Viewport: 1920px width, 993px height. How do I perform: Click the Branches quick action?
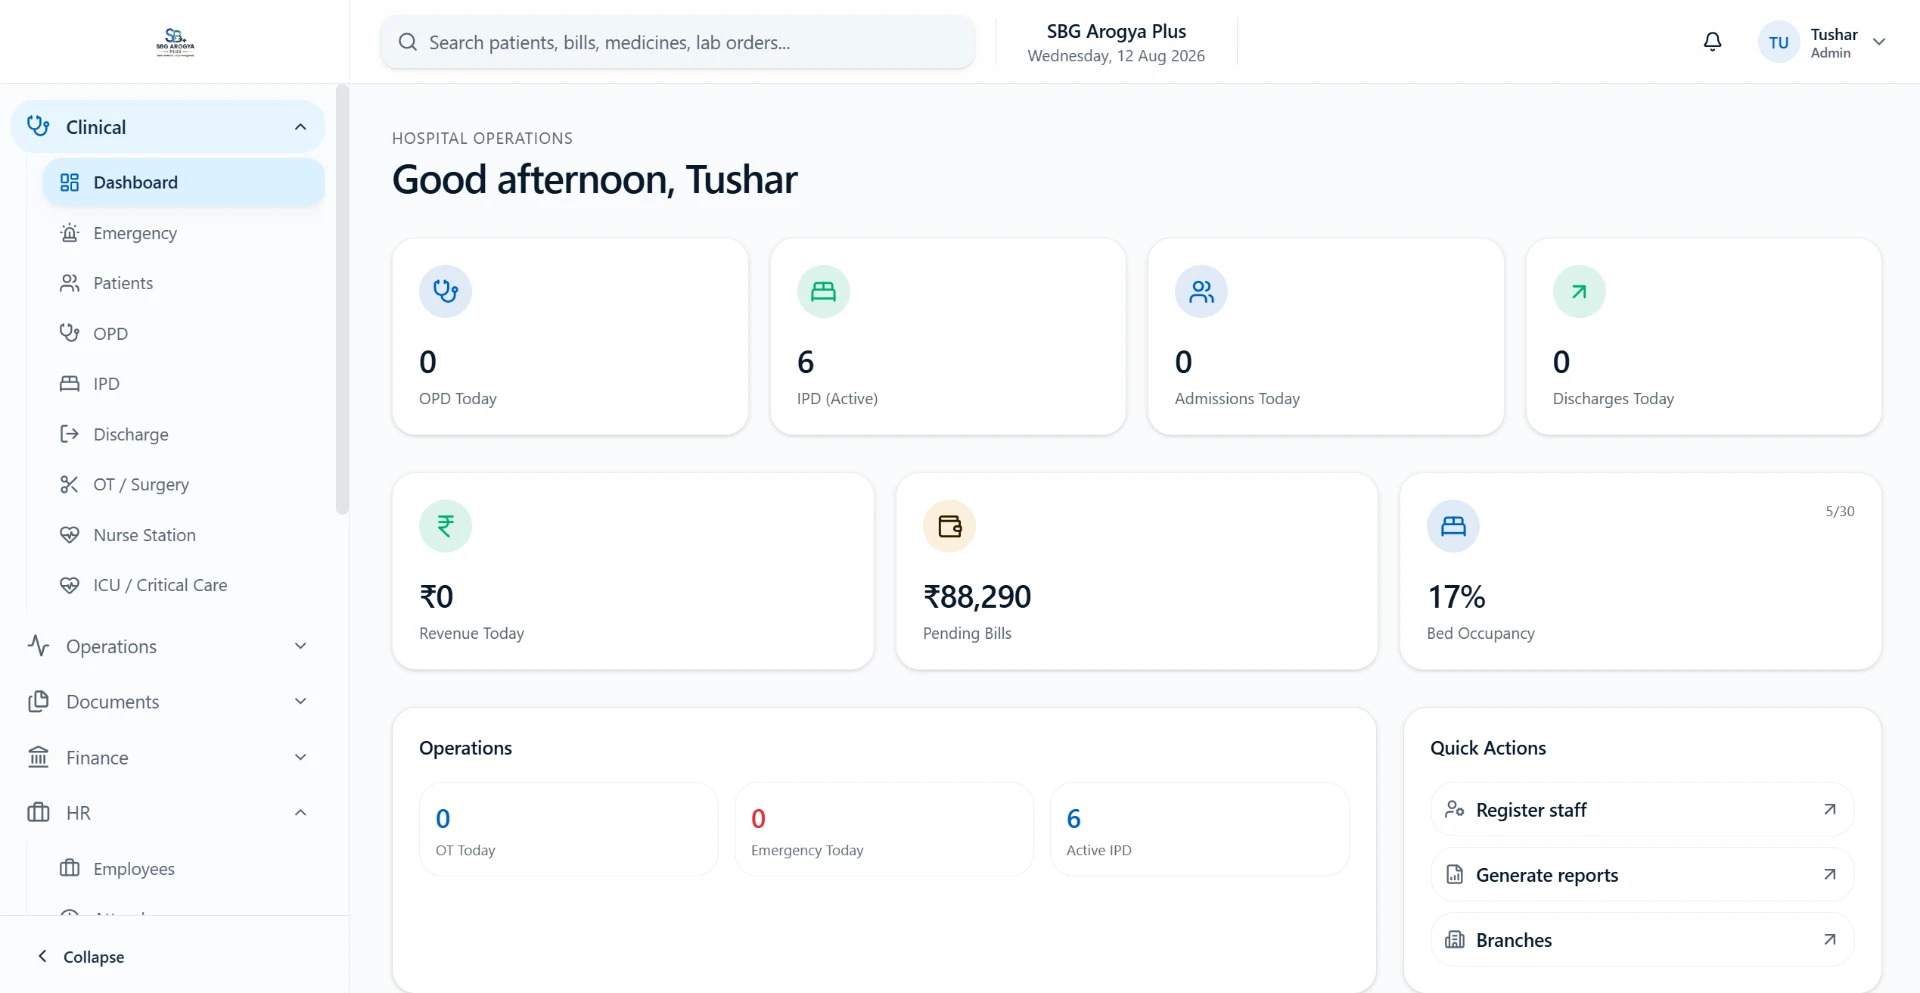pos(1642,939)
